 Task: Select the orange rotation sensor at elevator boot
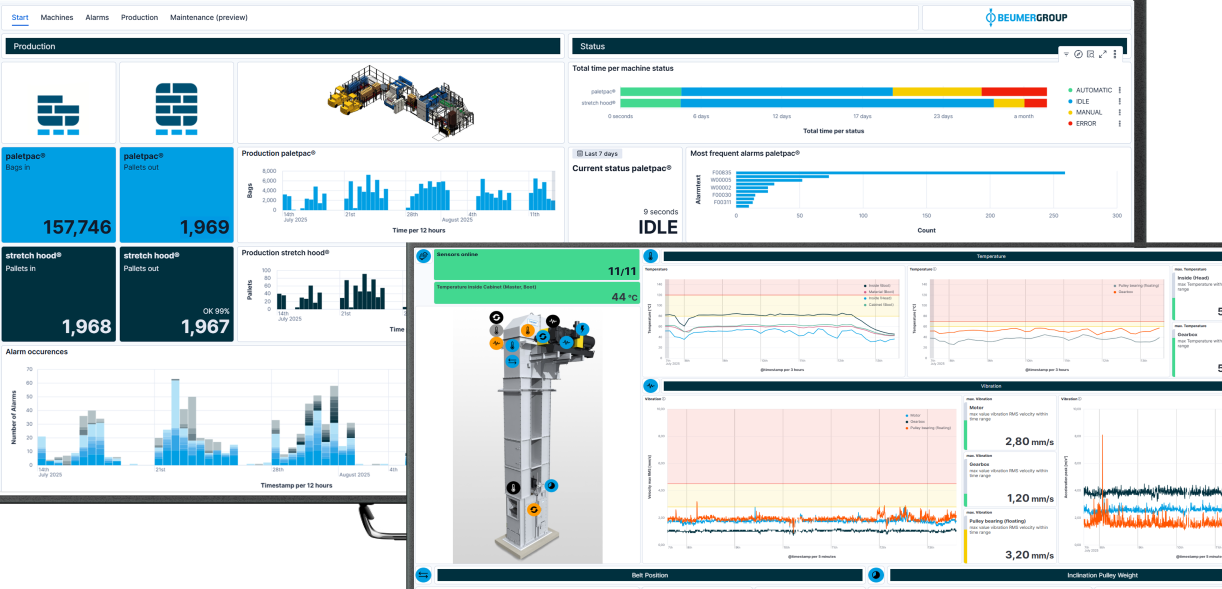point(534,510)
